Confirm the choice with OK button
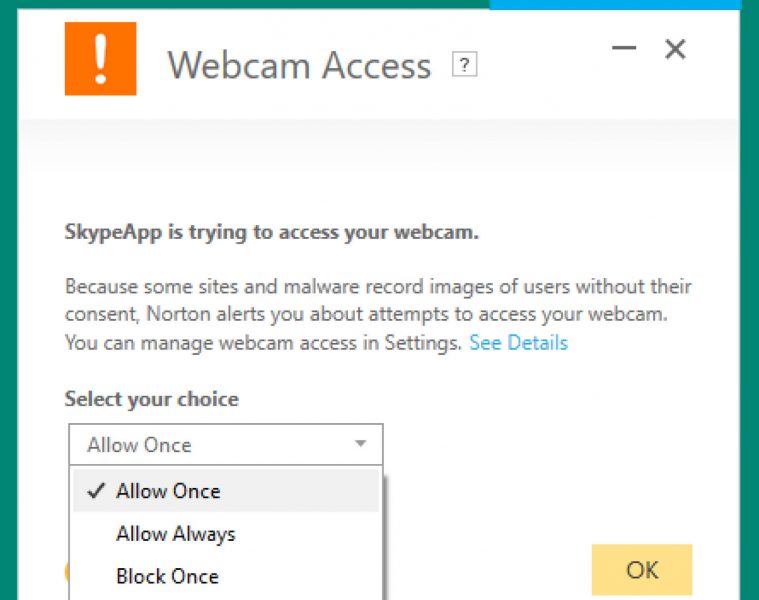This screenshot has height=600, width=759. [x=642, y=570]
